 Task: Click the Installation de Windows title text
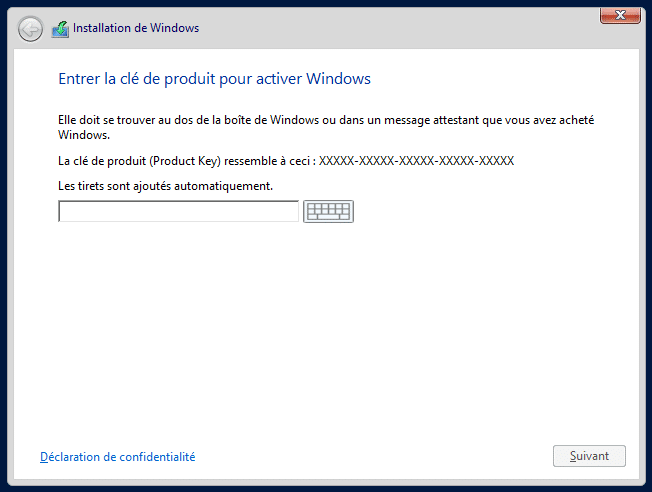(136, 28)
